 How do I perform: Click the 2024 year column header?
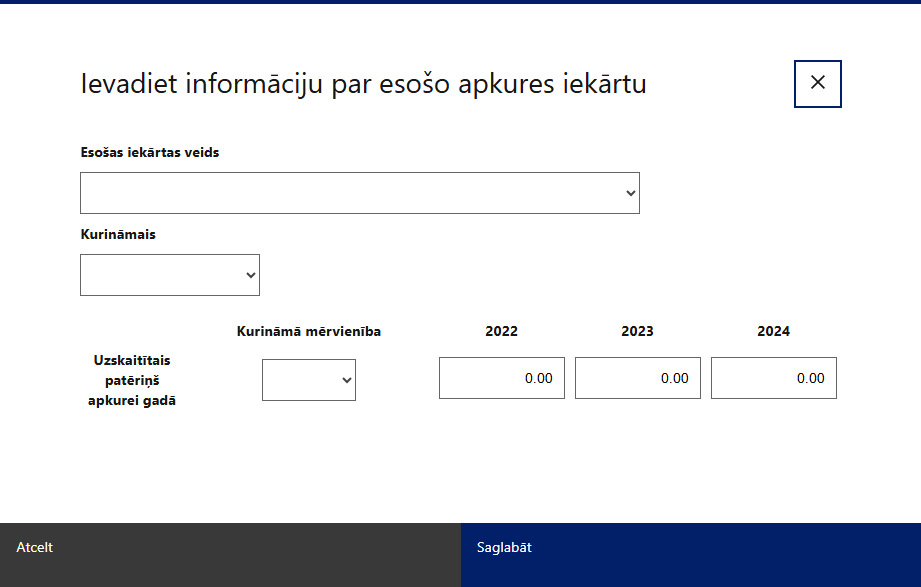coord(774,331)
